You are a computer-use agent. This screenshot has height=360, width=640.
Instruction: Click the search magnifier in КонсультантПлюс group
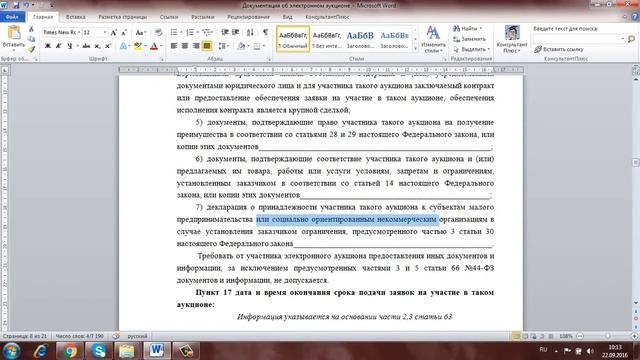point(631,39)
